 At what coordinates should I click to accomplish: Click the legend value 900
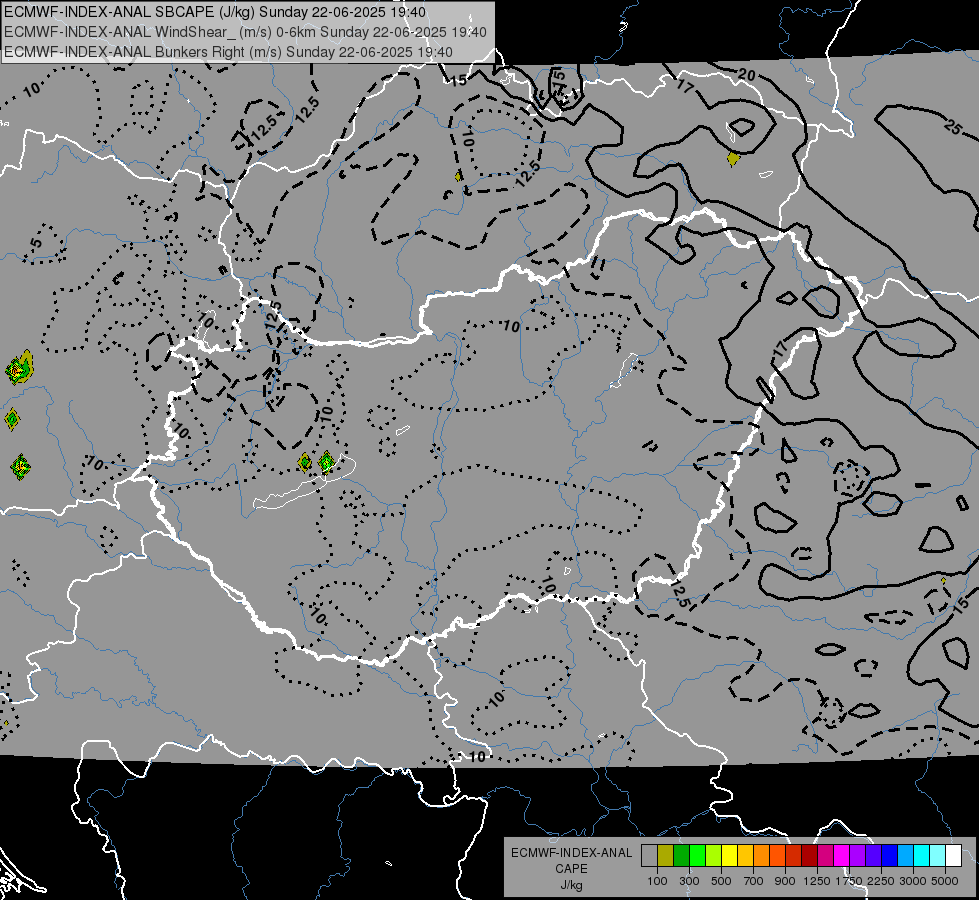pyautogui.click(x=785, y=881)
